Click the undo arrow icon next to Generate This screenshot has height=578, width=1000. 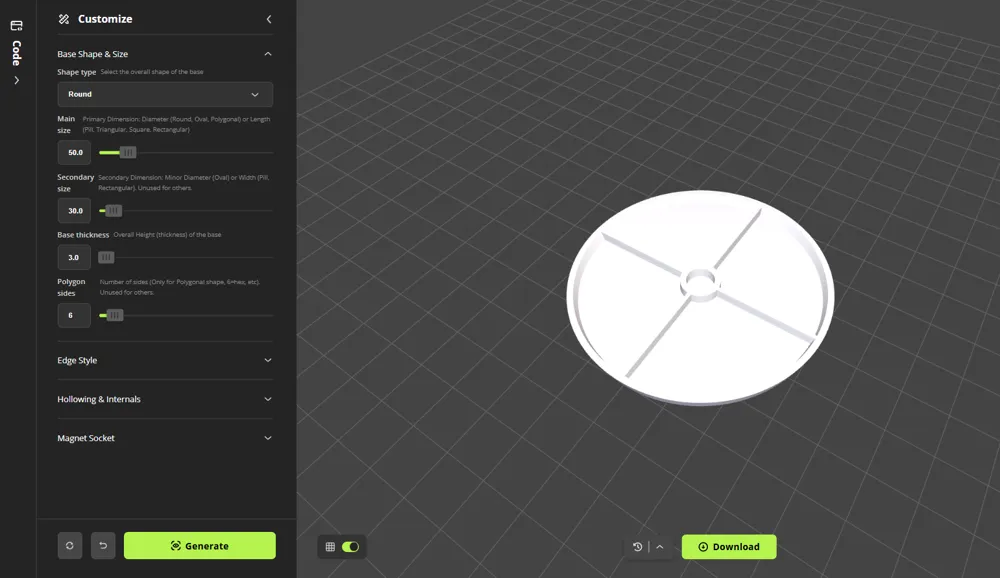[x=101, y=545]
